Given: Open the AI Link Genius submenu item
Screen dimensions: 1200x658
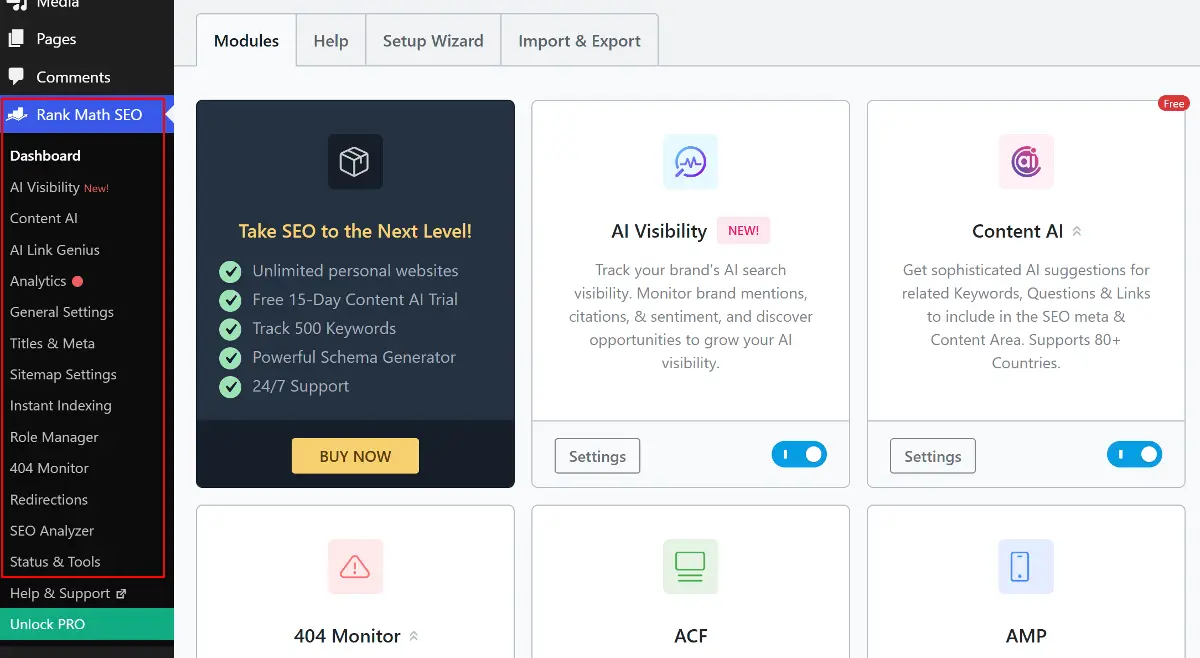Looking at the screenshot, I should [x=55, y=250].
